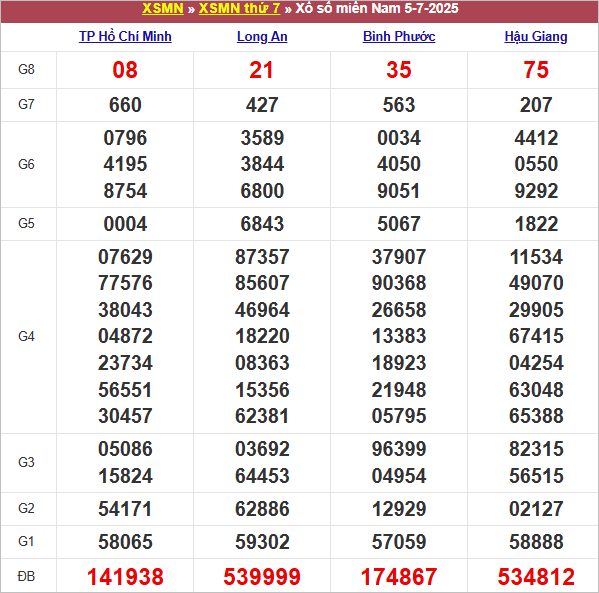Click the special prize 534812
The width and height of the screenshot is (599, 593).
pos(536,577)
